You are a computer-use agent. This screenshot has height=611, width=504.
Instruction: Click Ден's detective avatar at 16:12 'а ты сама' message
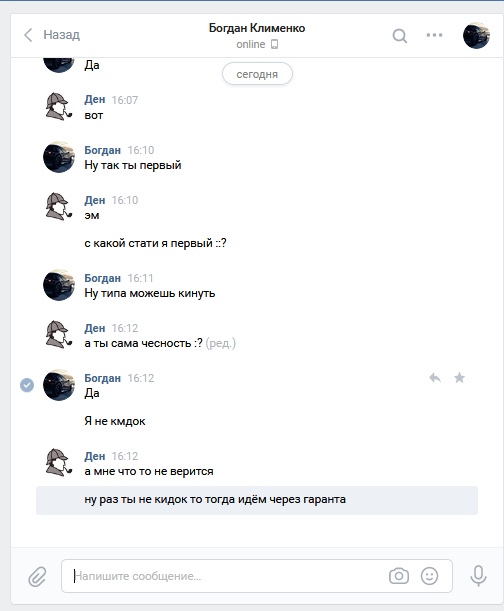58,335
